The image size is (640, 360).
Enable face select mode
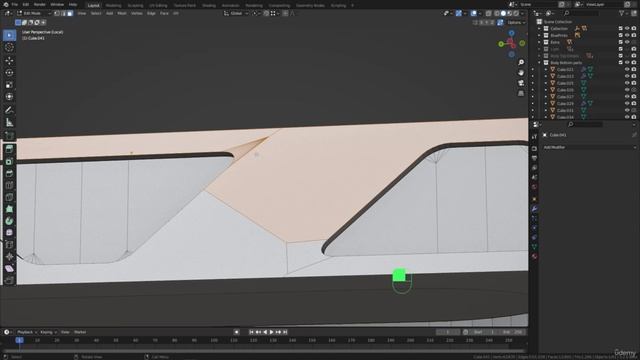(x=70, y=13)
